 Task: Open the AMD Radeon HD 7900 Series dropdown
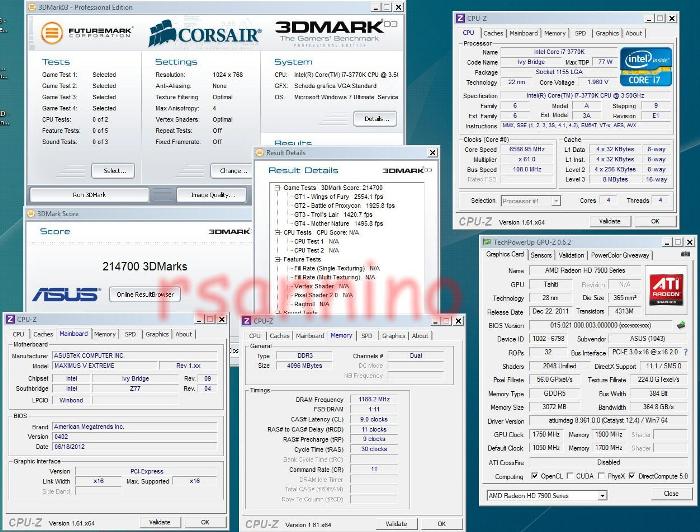pyautogui.click(x=546, y=495)
